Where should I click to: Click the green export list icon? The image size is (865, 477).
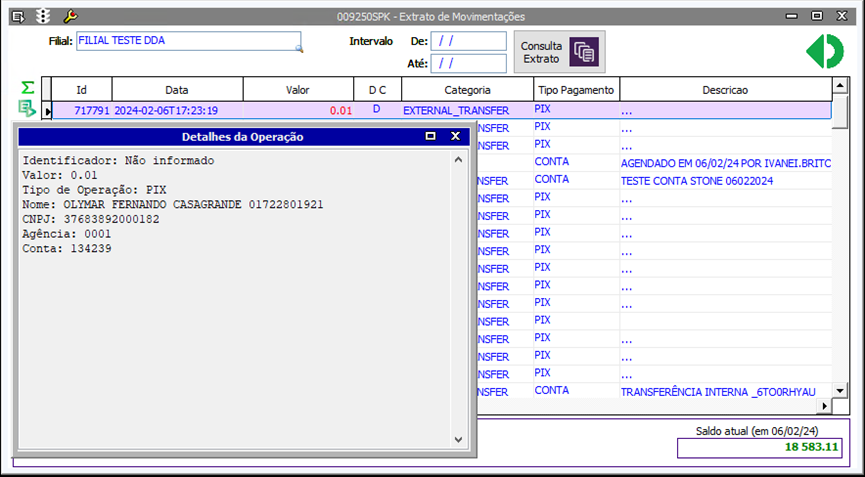point(27,109)
